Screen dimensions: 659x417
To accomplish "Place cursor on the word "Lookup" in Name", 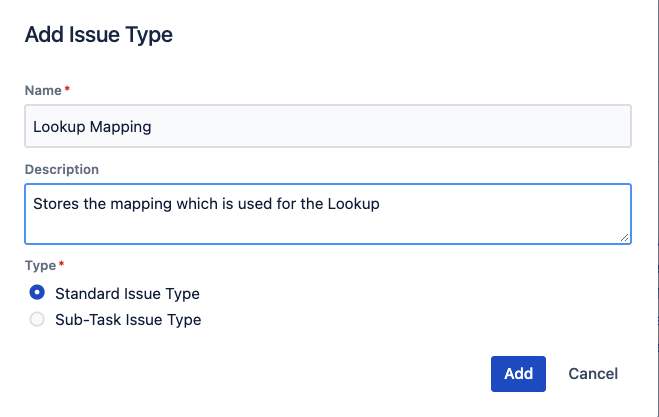I will [58, 127].
